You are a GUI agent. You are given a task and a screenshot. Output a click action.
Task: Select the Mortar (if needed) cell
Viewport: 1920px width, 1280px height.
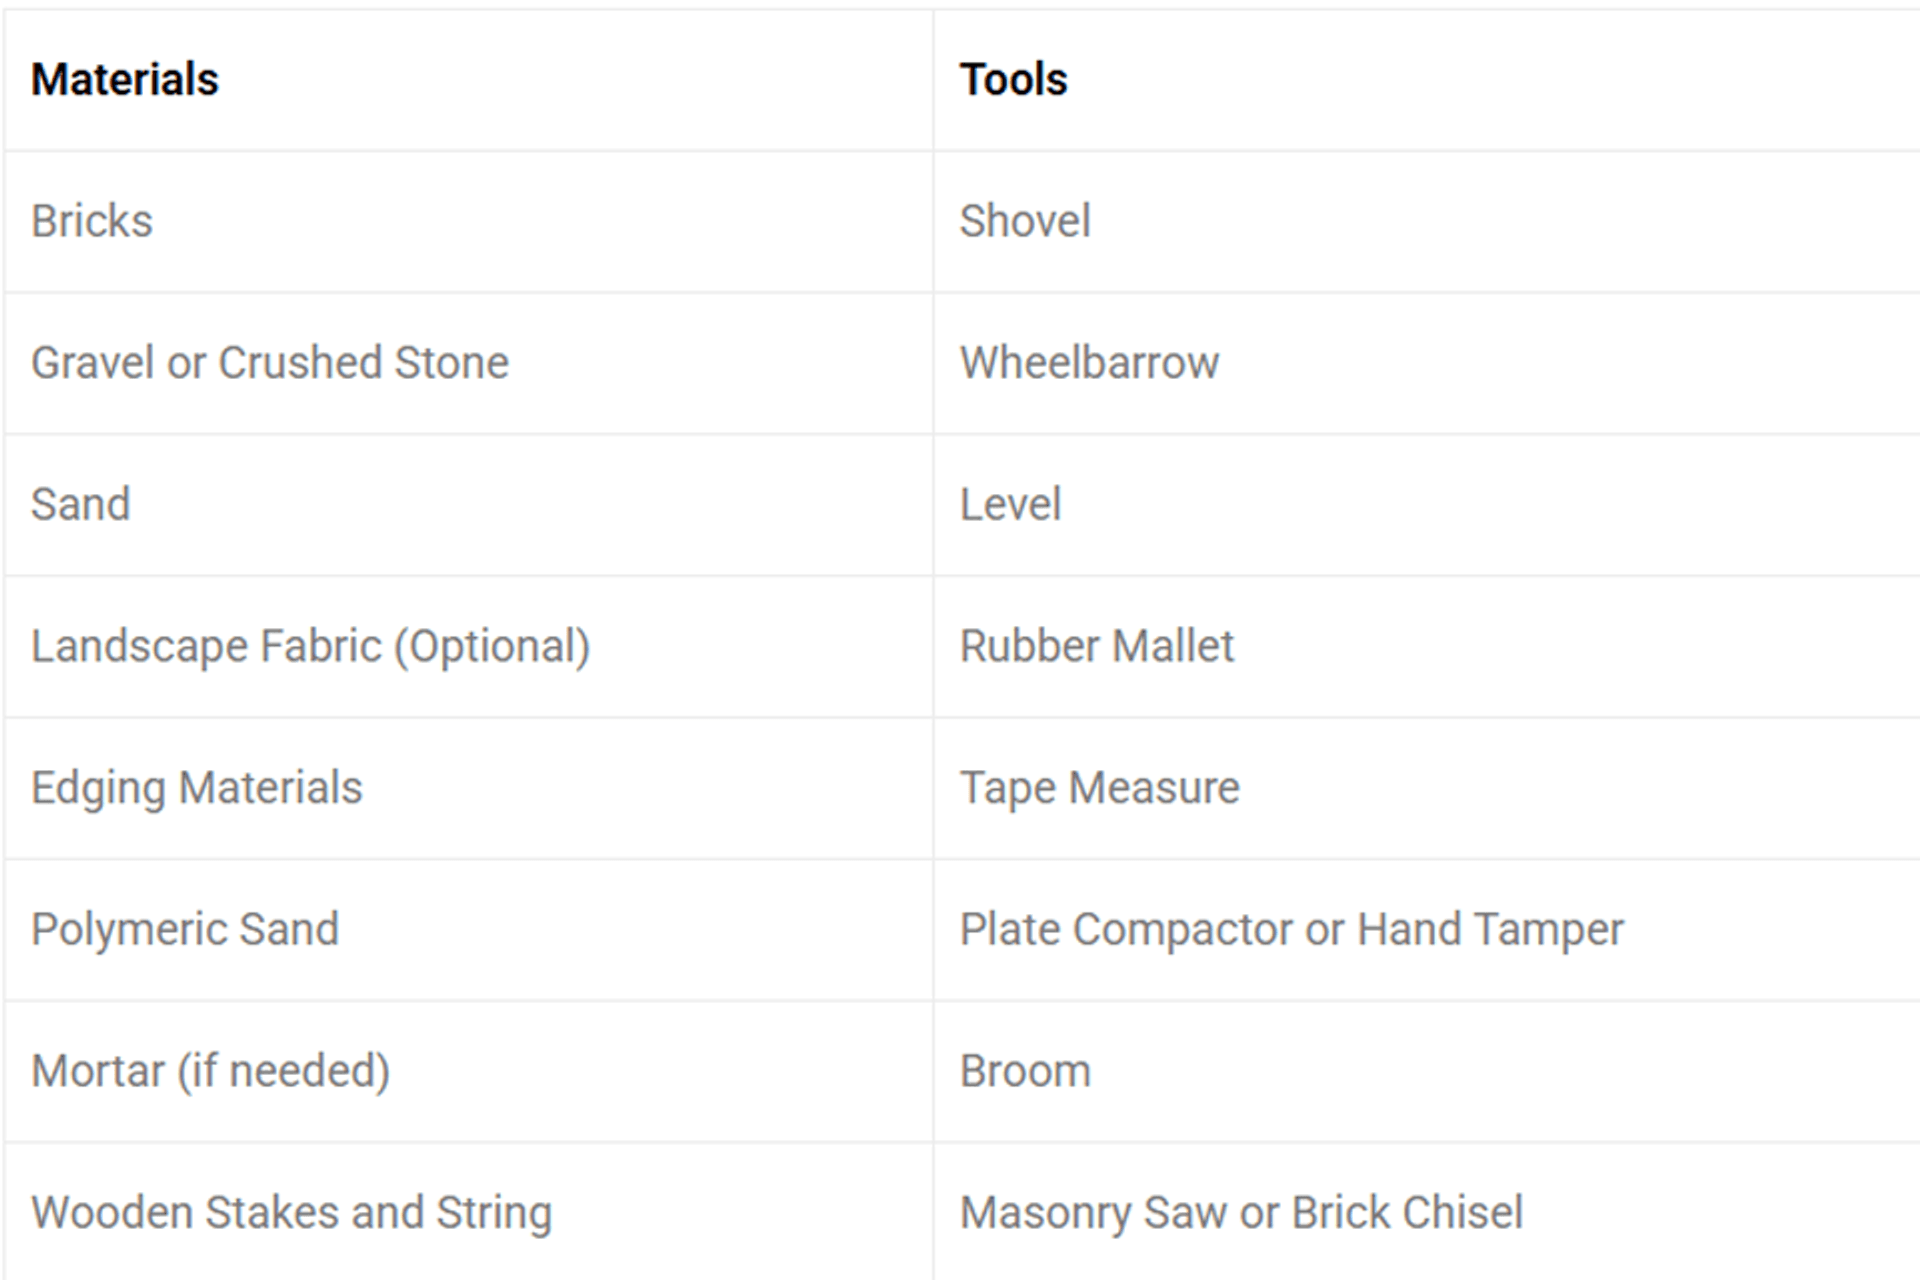tap(210, 1071)
